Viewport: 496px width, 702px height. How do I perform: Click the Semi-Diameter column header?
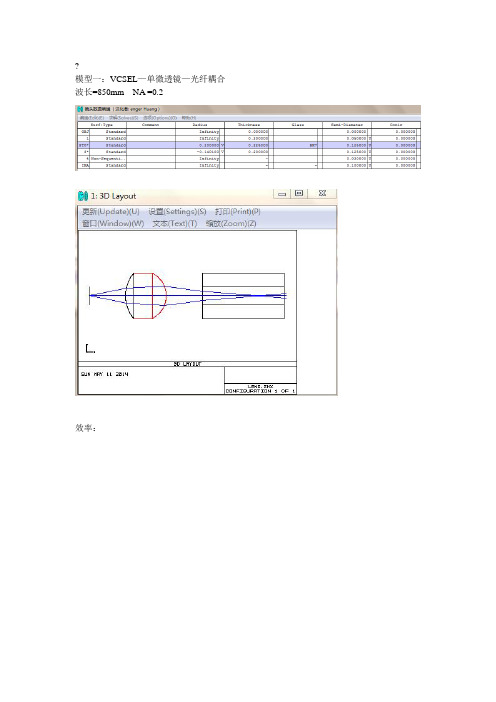[x=346, y=125]
